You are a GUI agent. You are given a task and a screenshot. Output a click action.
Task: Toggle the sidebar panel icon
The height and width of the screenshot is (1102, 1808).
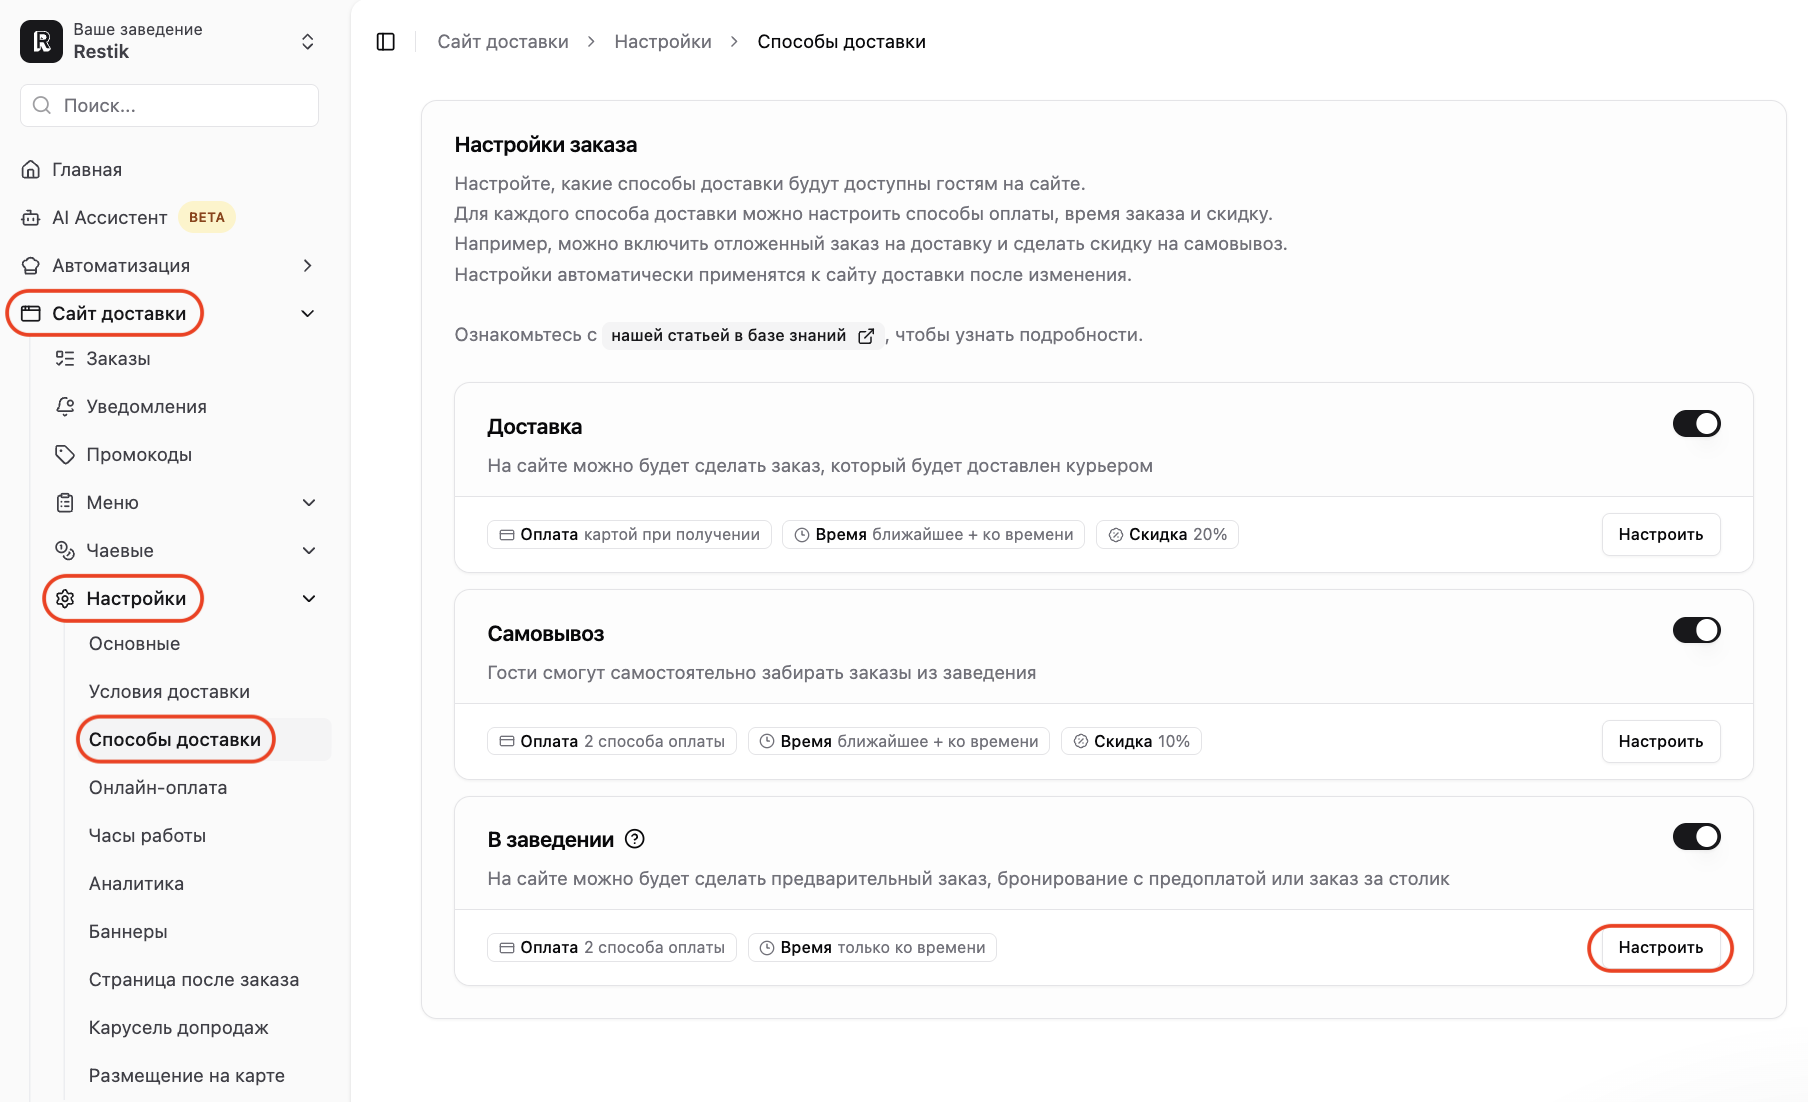386,42
